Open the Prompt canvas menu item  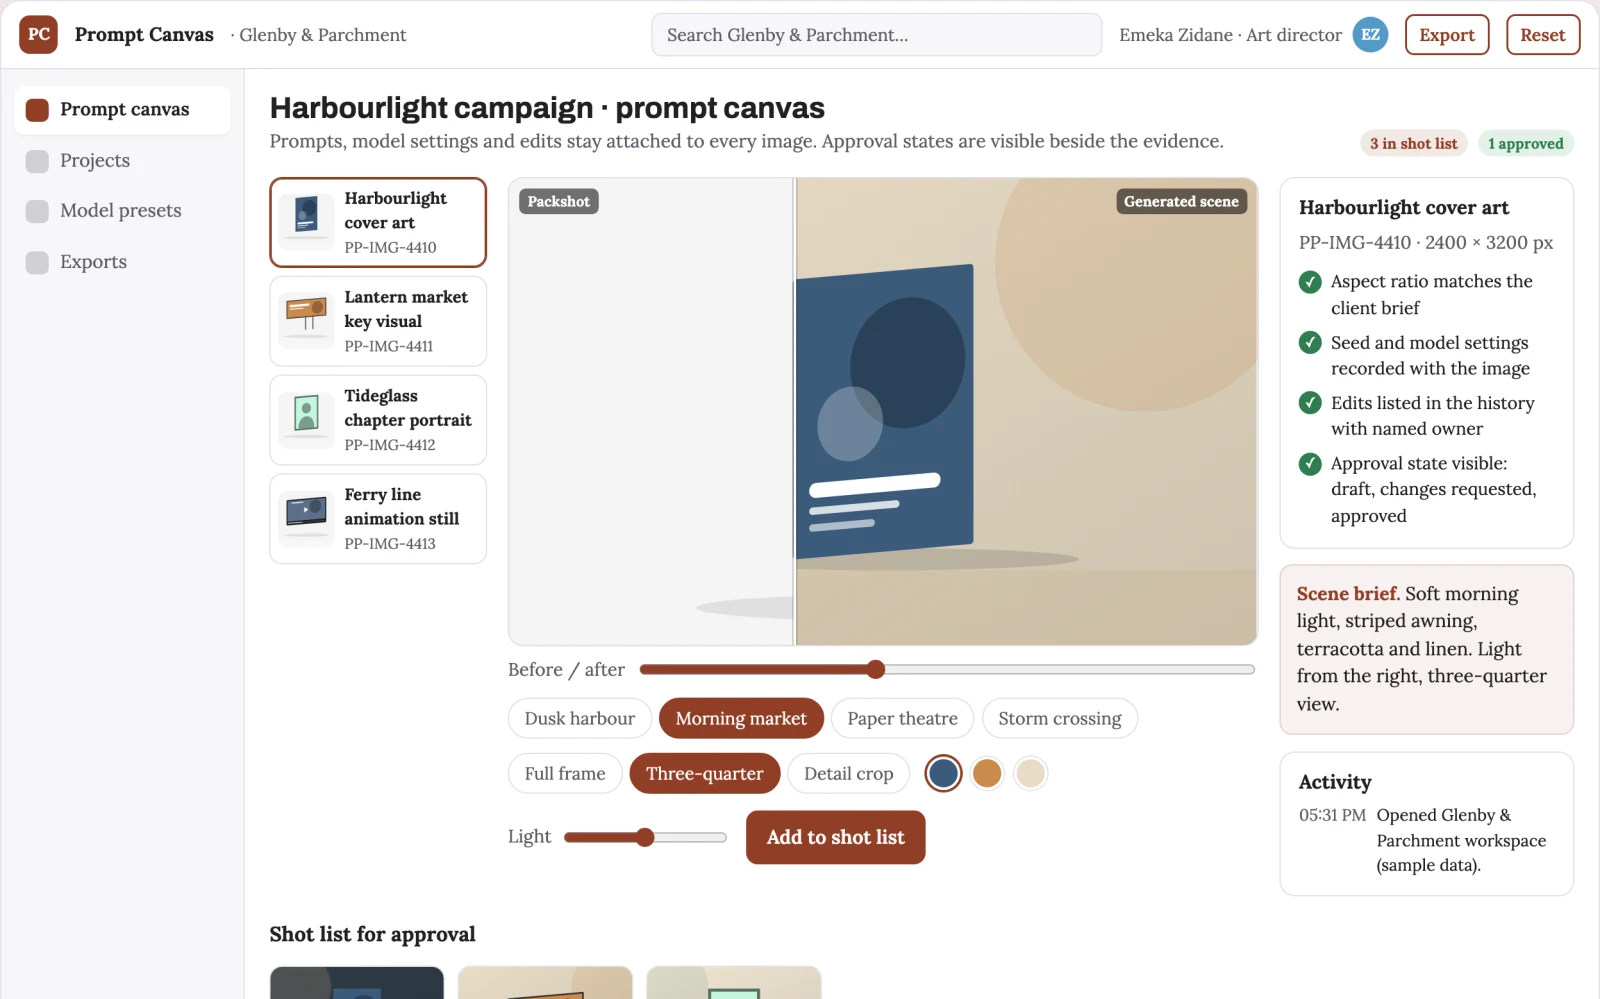coord(123,110)
